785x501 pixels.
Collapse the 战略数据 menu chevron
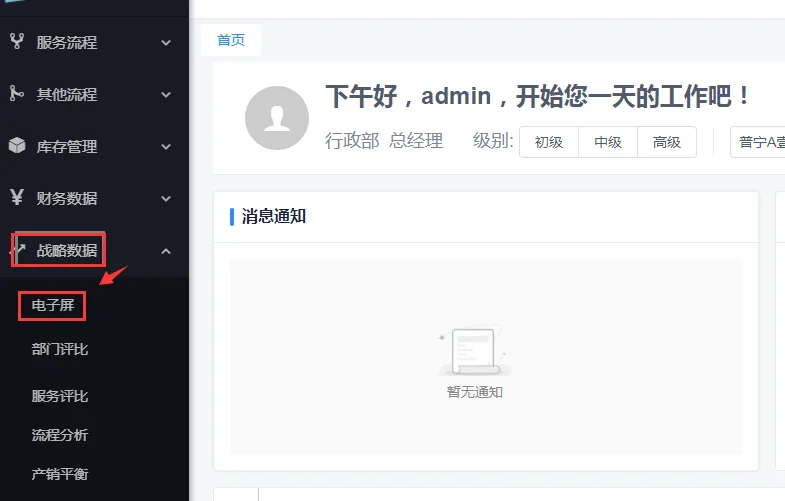tap(166, 250)
